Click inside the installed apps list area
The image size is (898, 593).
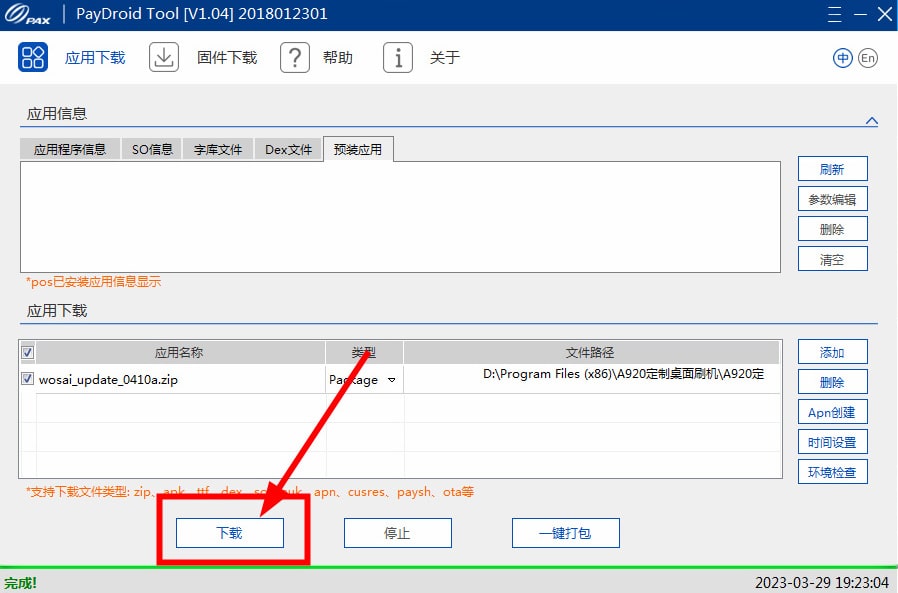coord(400,217)
